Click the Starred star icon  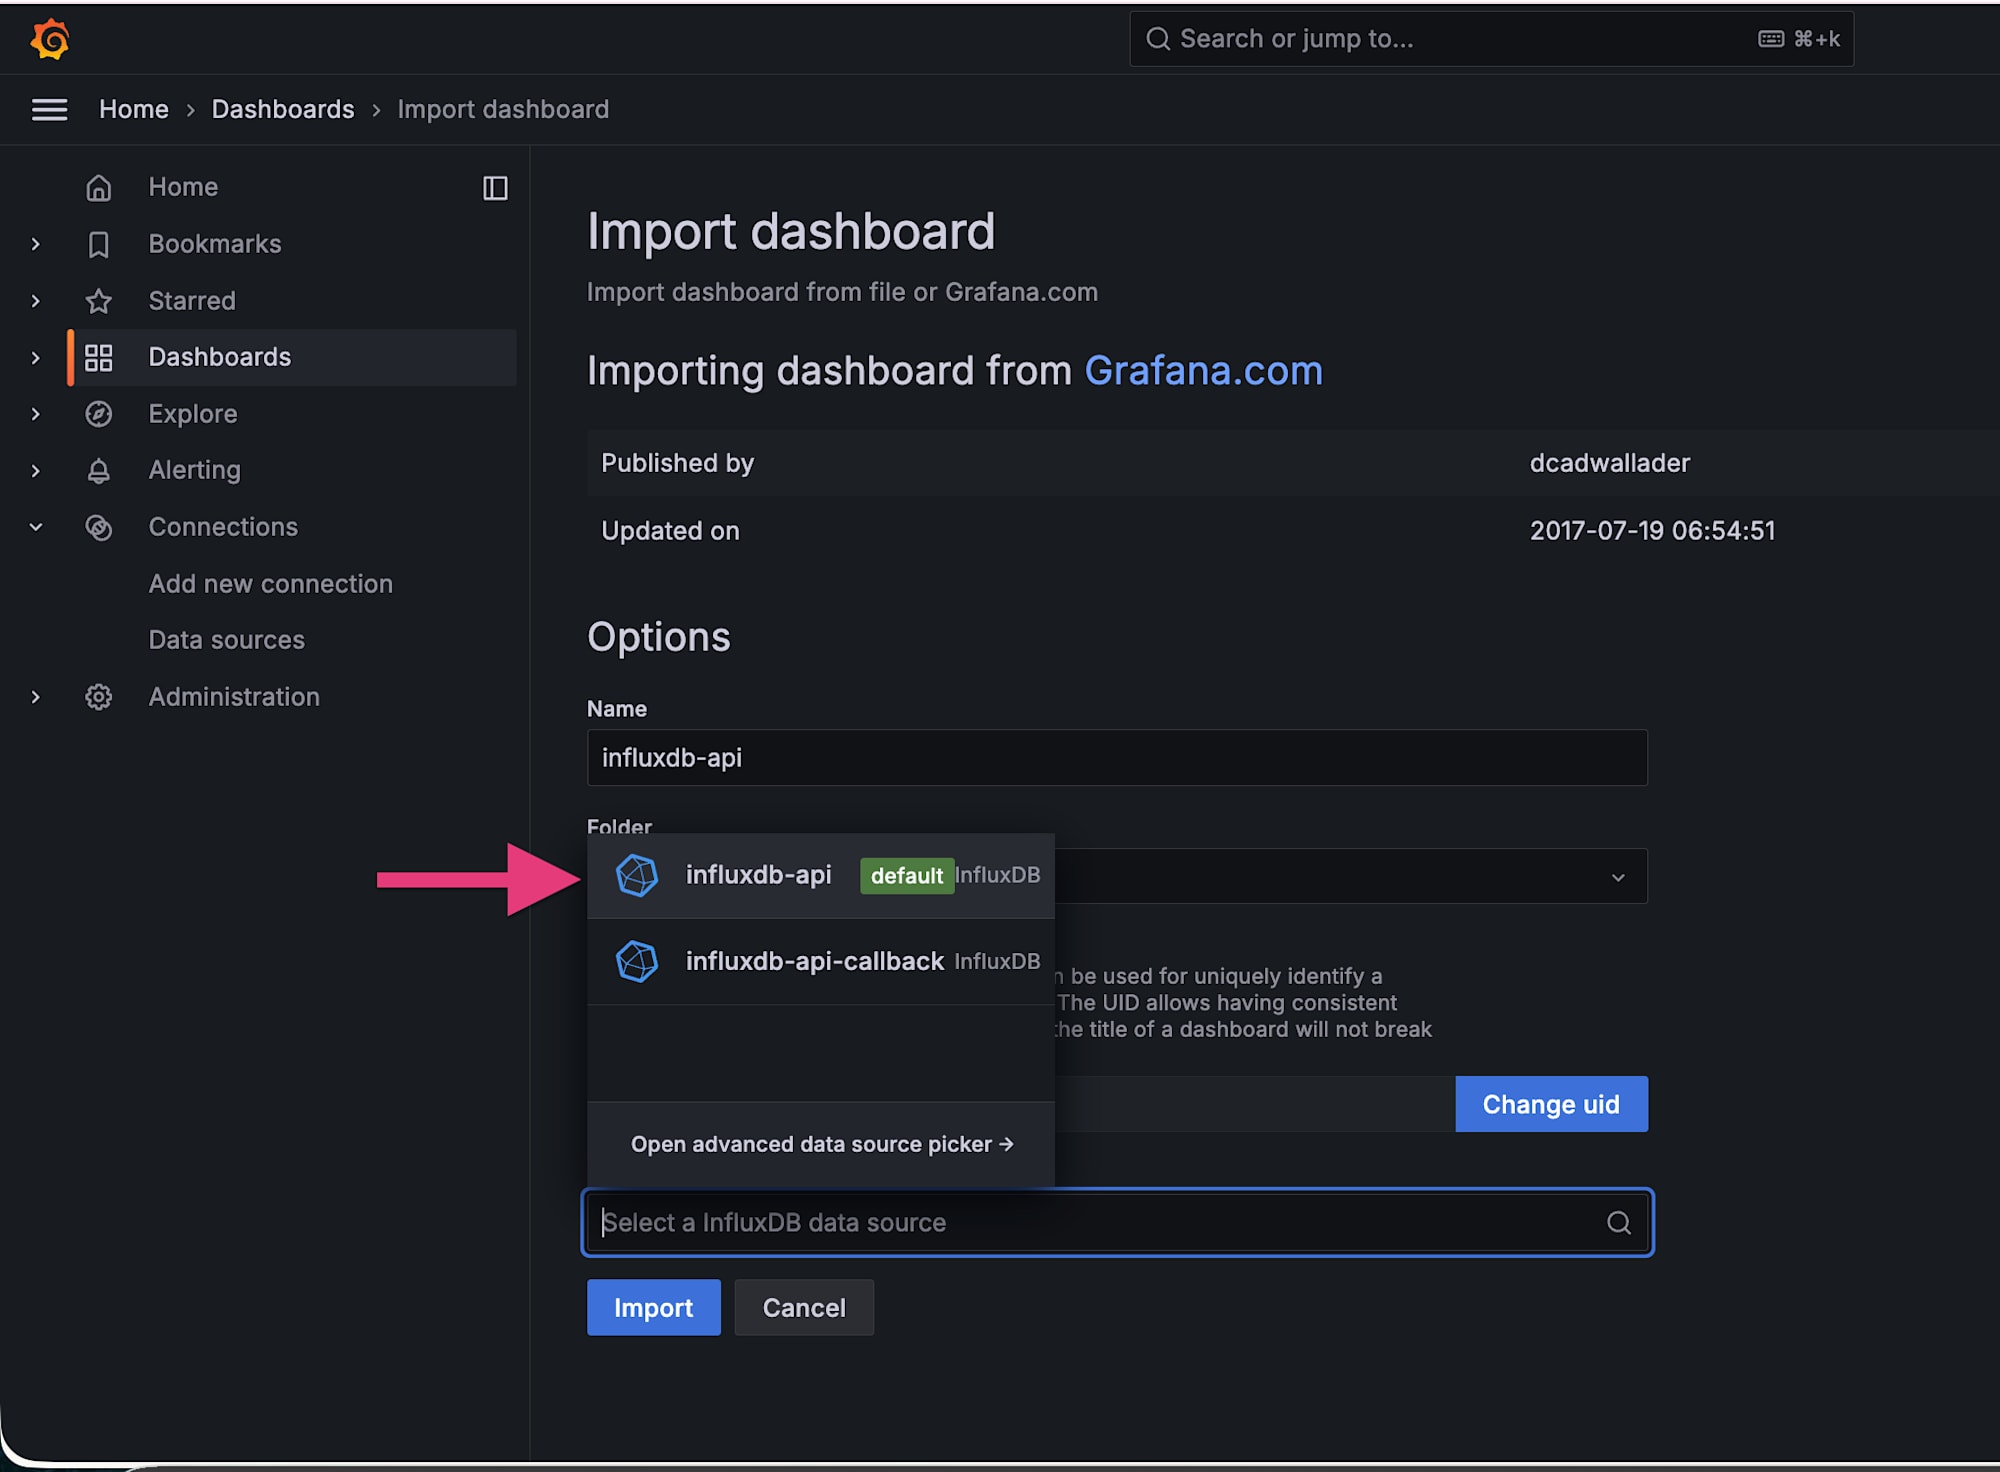98,301
